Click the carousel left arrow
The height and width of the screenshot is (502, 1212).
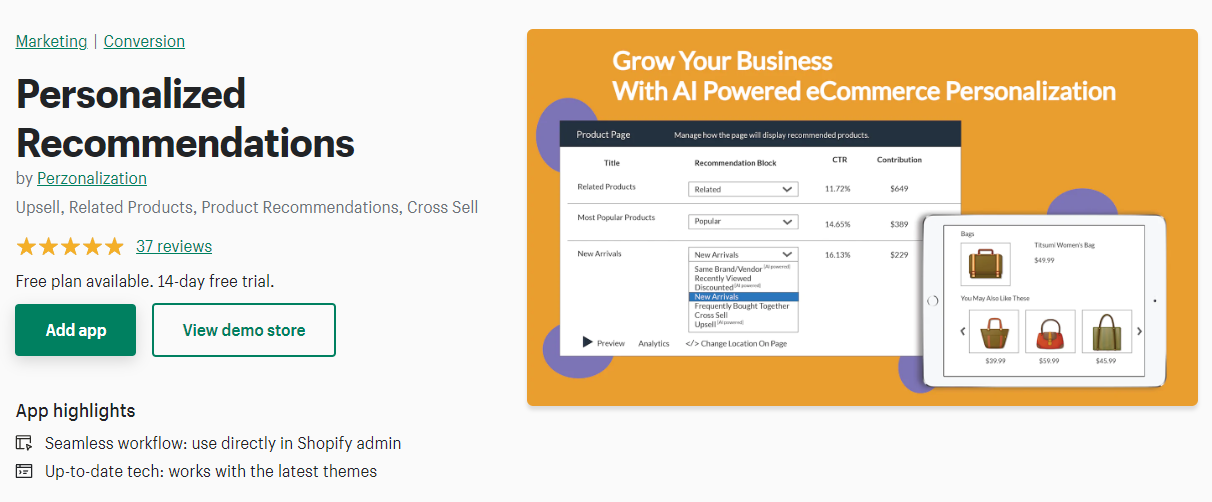(x=964, y=331)
